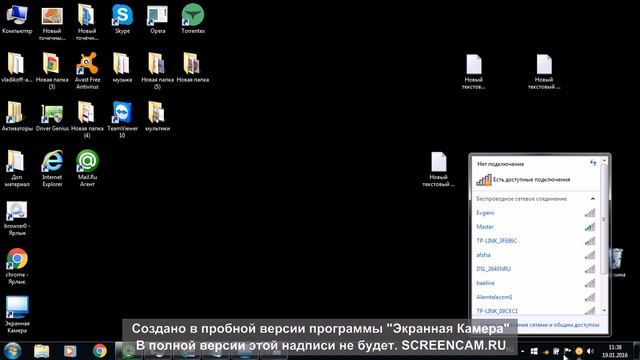Viewport: 640px width, 360px height.
Task: Select the Mail.Ru Агент shortcut
Action: pyautogui.click(x=87, y=168)
